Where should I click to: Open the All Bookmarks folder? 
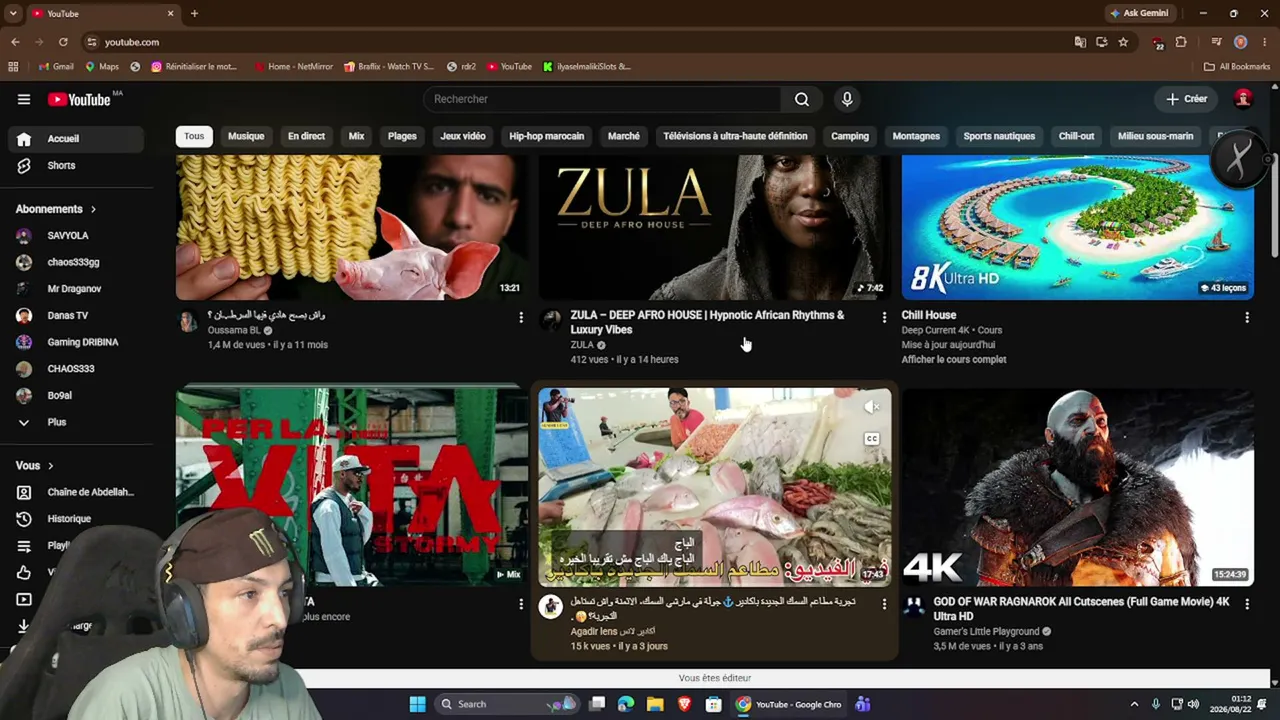pyautogui.click(x=1237, y=67)
